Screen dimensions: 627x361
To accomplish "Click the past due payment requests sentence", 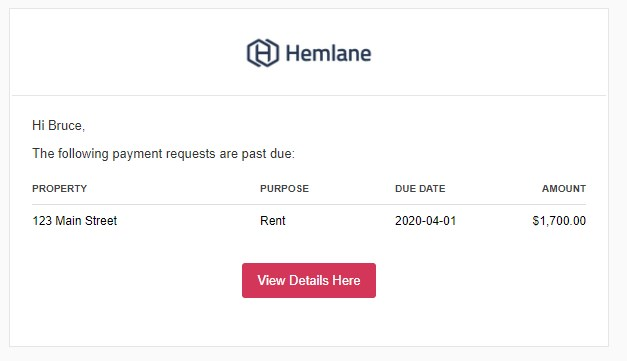I will [x=163, y=154].
